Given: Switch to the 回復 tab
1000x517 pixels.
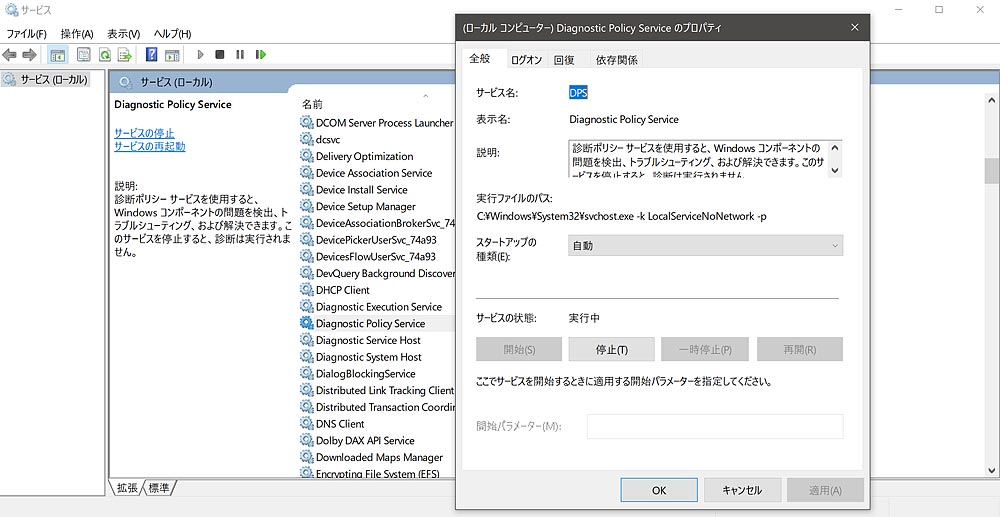Looking at the screenshot, I should (x=564, y=60).
